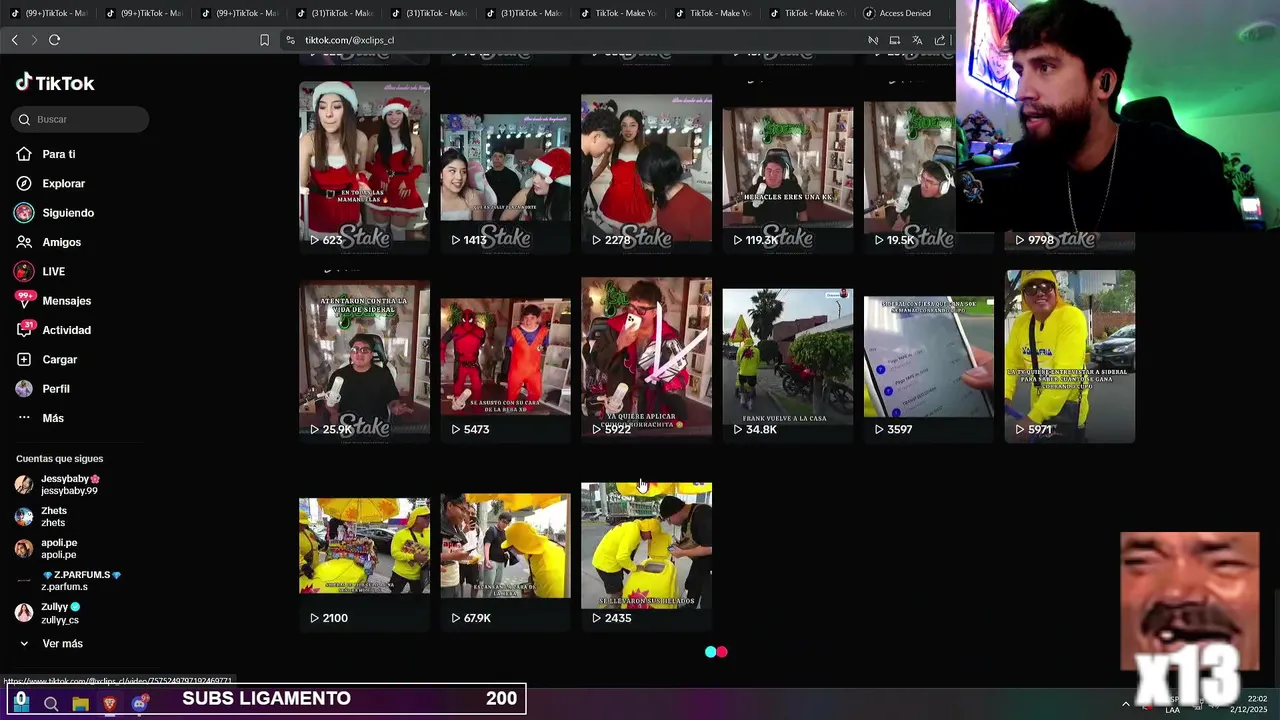Open the Windows Start menu
The image size is (1280, 720).
tap(21, 703)
